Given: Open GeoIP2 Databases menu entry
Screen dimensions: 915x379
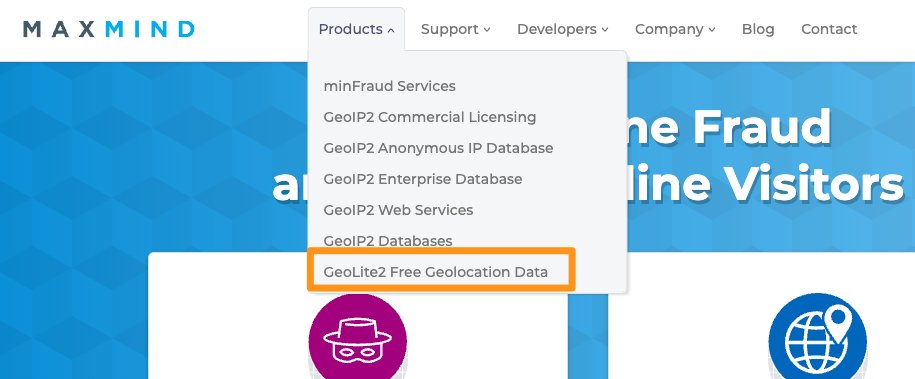Looking at the screenshot, I should (388, 241).
